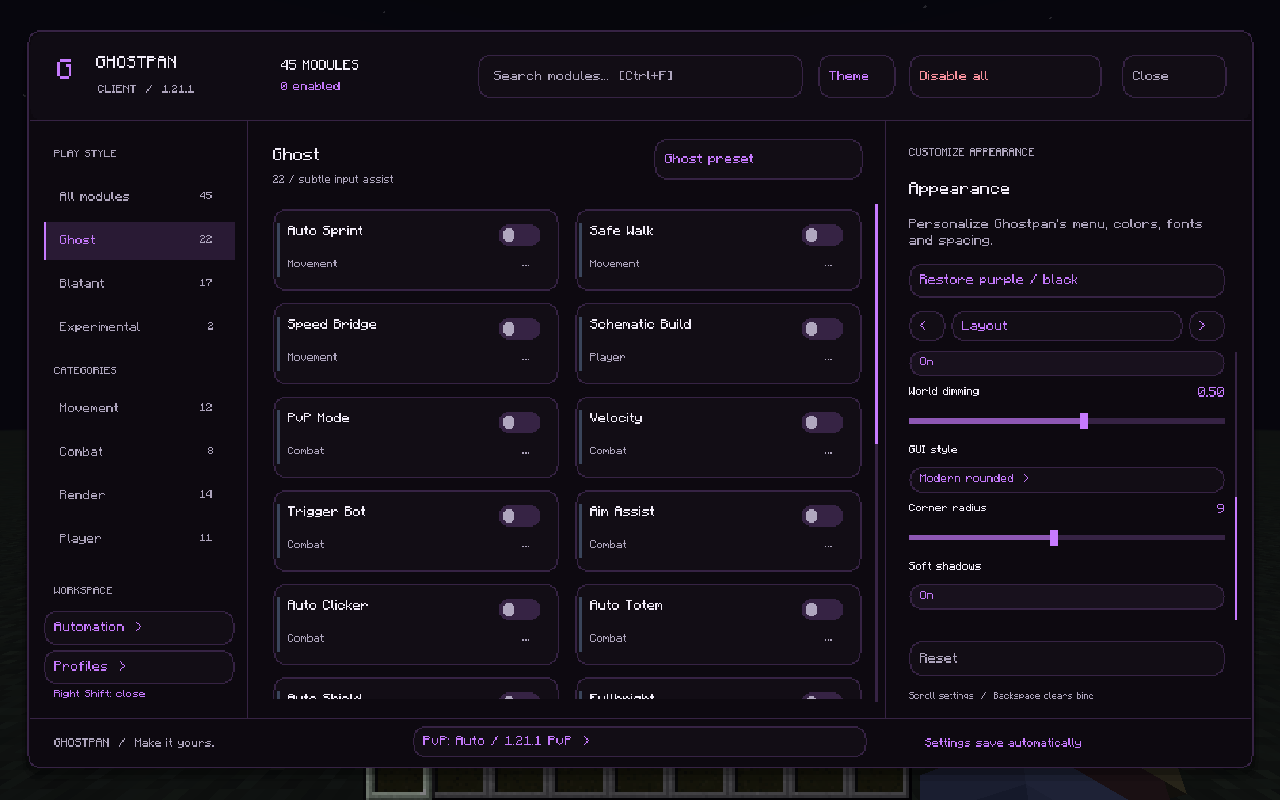The width and height of the screenshot is (1280, 800).
Task: Enable the Safe Walk module switch
Action: (822, 235)
